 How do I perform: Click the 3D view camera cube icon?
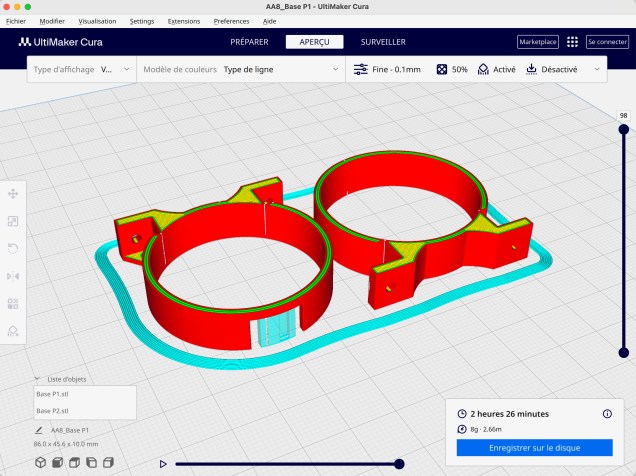coord(40,462)
